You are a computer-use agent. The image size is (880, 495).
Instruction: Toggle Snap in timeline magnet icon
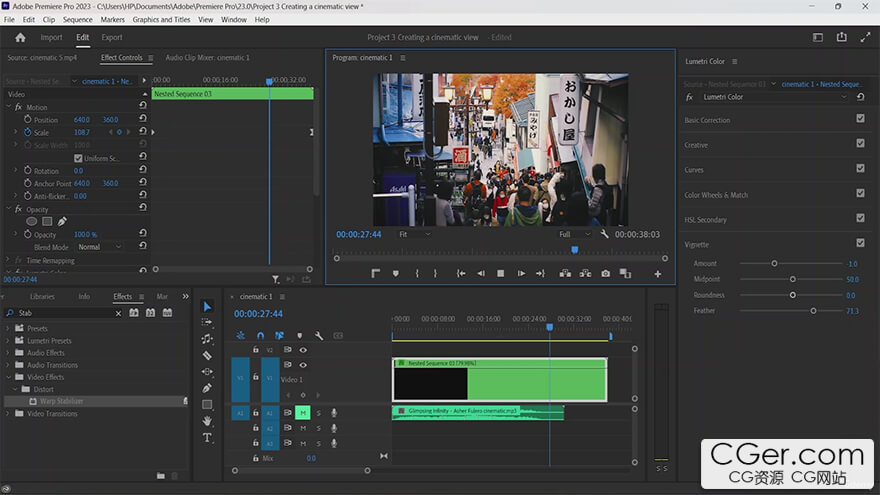(x=260, y=335)
